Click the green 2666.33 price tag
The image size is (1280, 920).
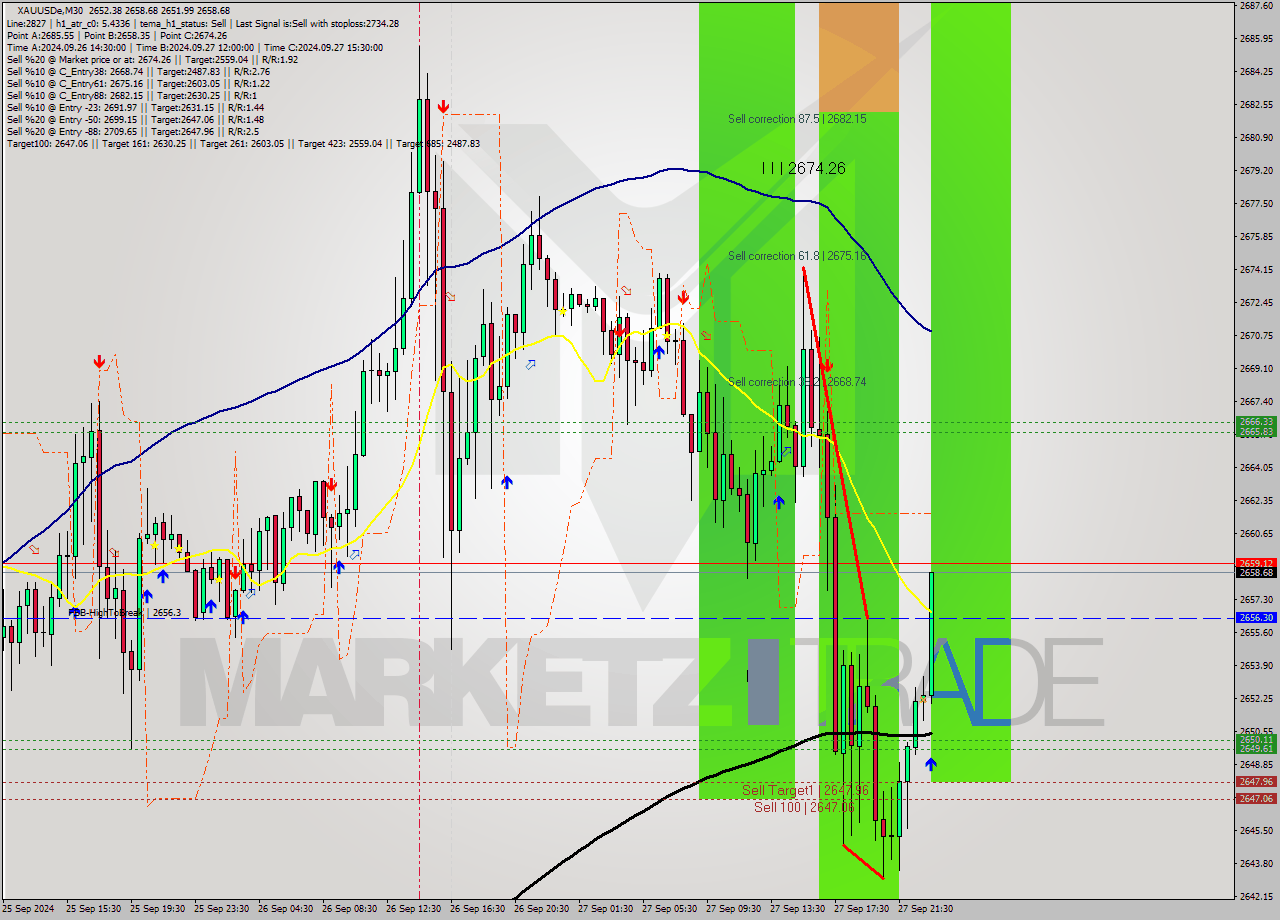pos(1256,422)
